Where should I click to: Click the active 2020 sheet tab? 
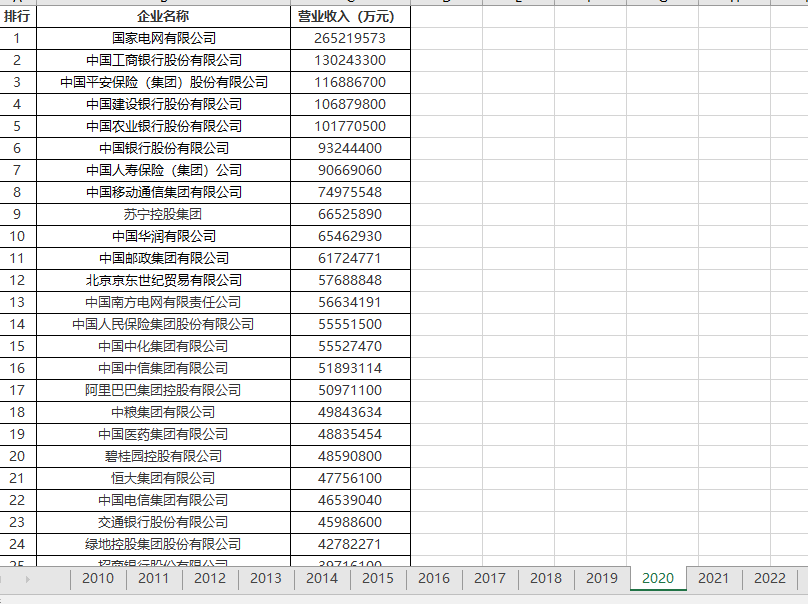click(x=658, y=578)
